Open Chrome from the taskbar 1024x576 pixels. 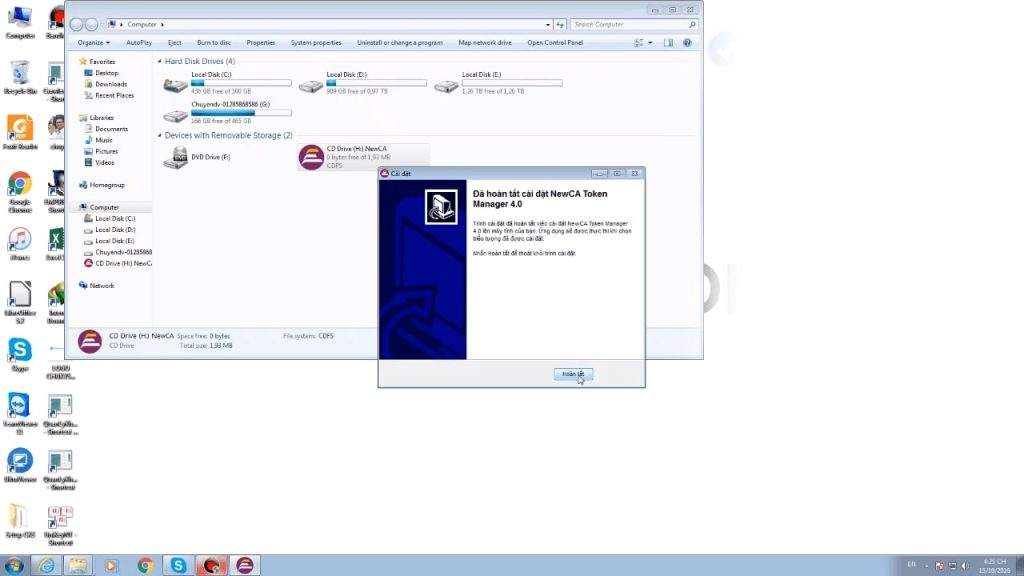coord(145,565)
